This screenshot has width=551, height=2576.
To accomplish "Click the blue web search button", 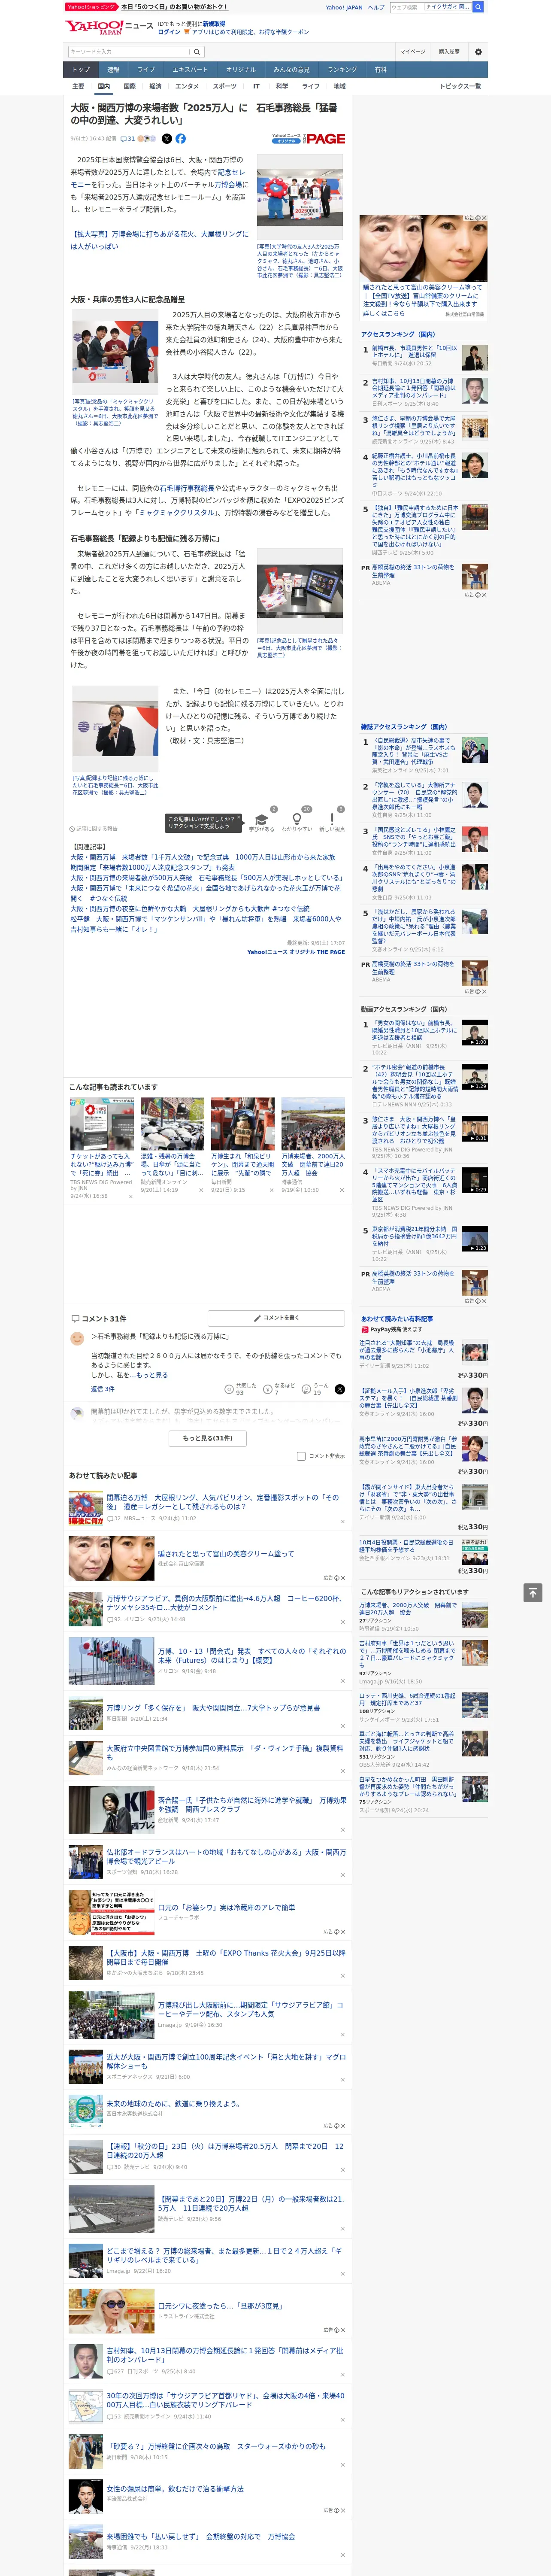I will pyautogui.click(x=478, y=7).
